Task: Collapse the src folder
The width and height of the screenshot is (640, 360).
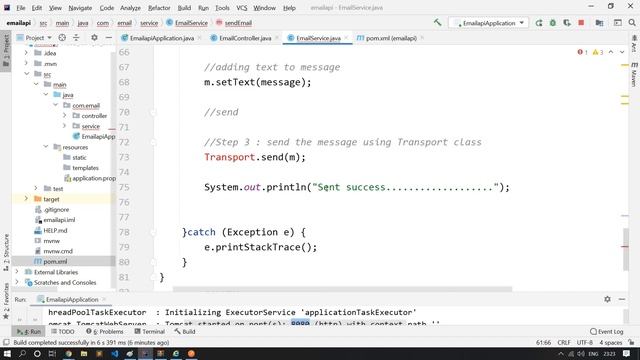Action: click(26, 74)
